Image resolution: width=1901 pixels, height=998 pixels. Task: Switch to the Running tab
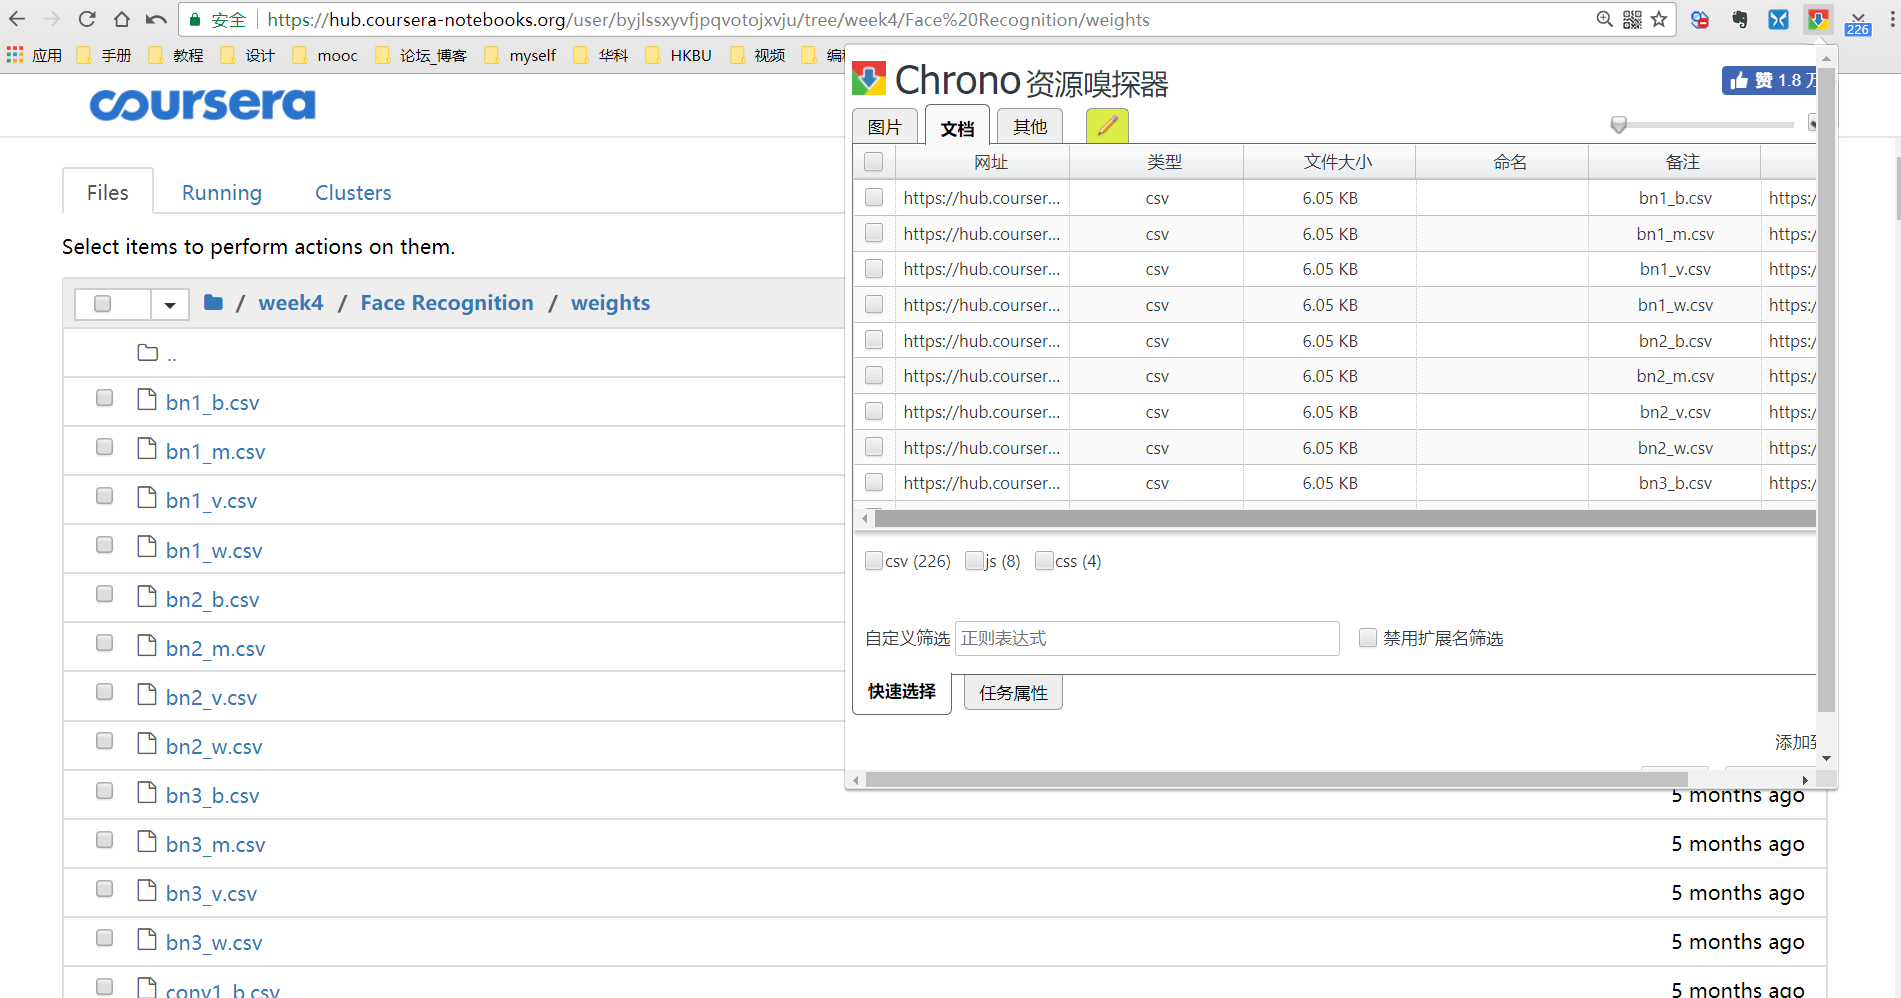coord(222,192)
